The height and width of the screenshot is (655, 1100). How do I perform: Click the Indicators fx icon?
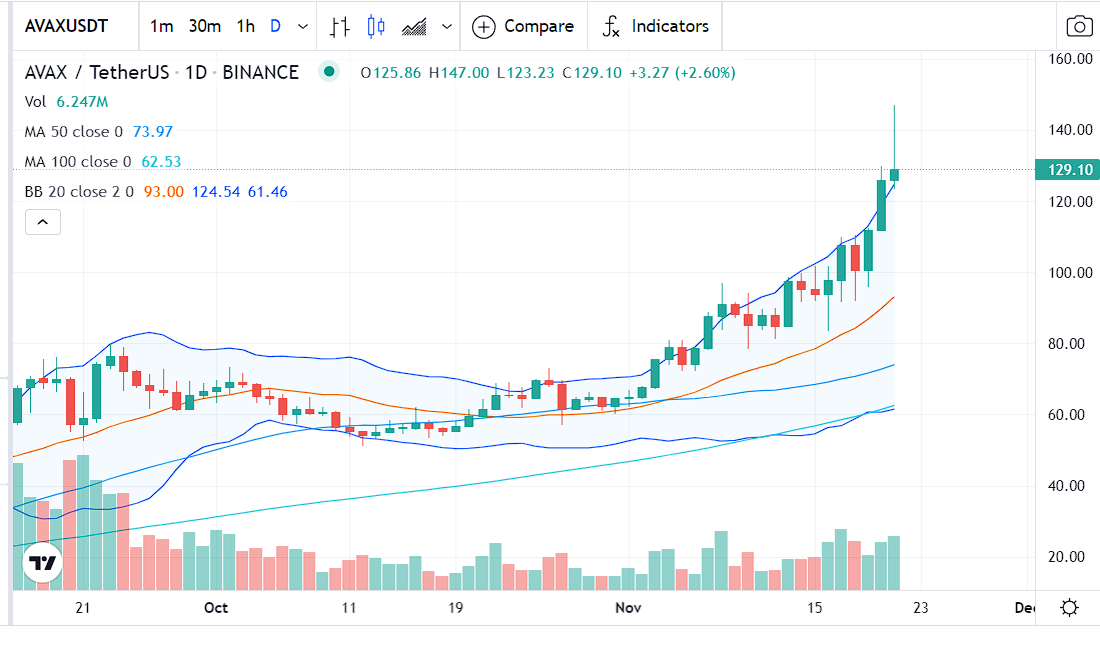tap(611, 27)
